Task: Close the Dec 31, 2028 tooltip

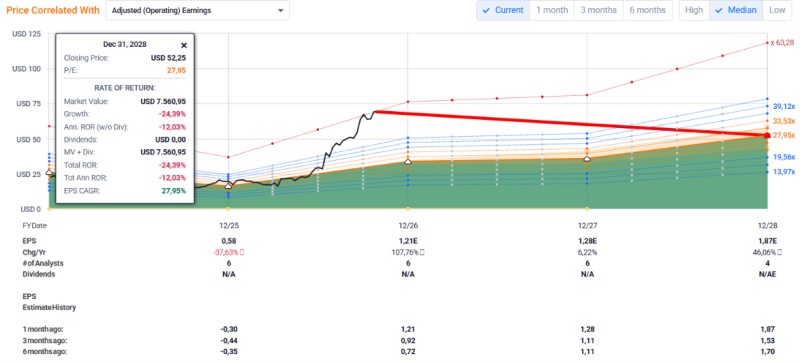Action: tap(184, 45)
